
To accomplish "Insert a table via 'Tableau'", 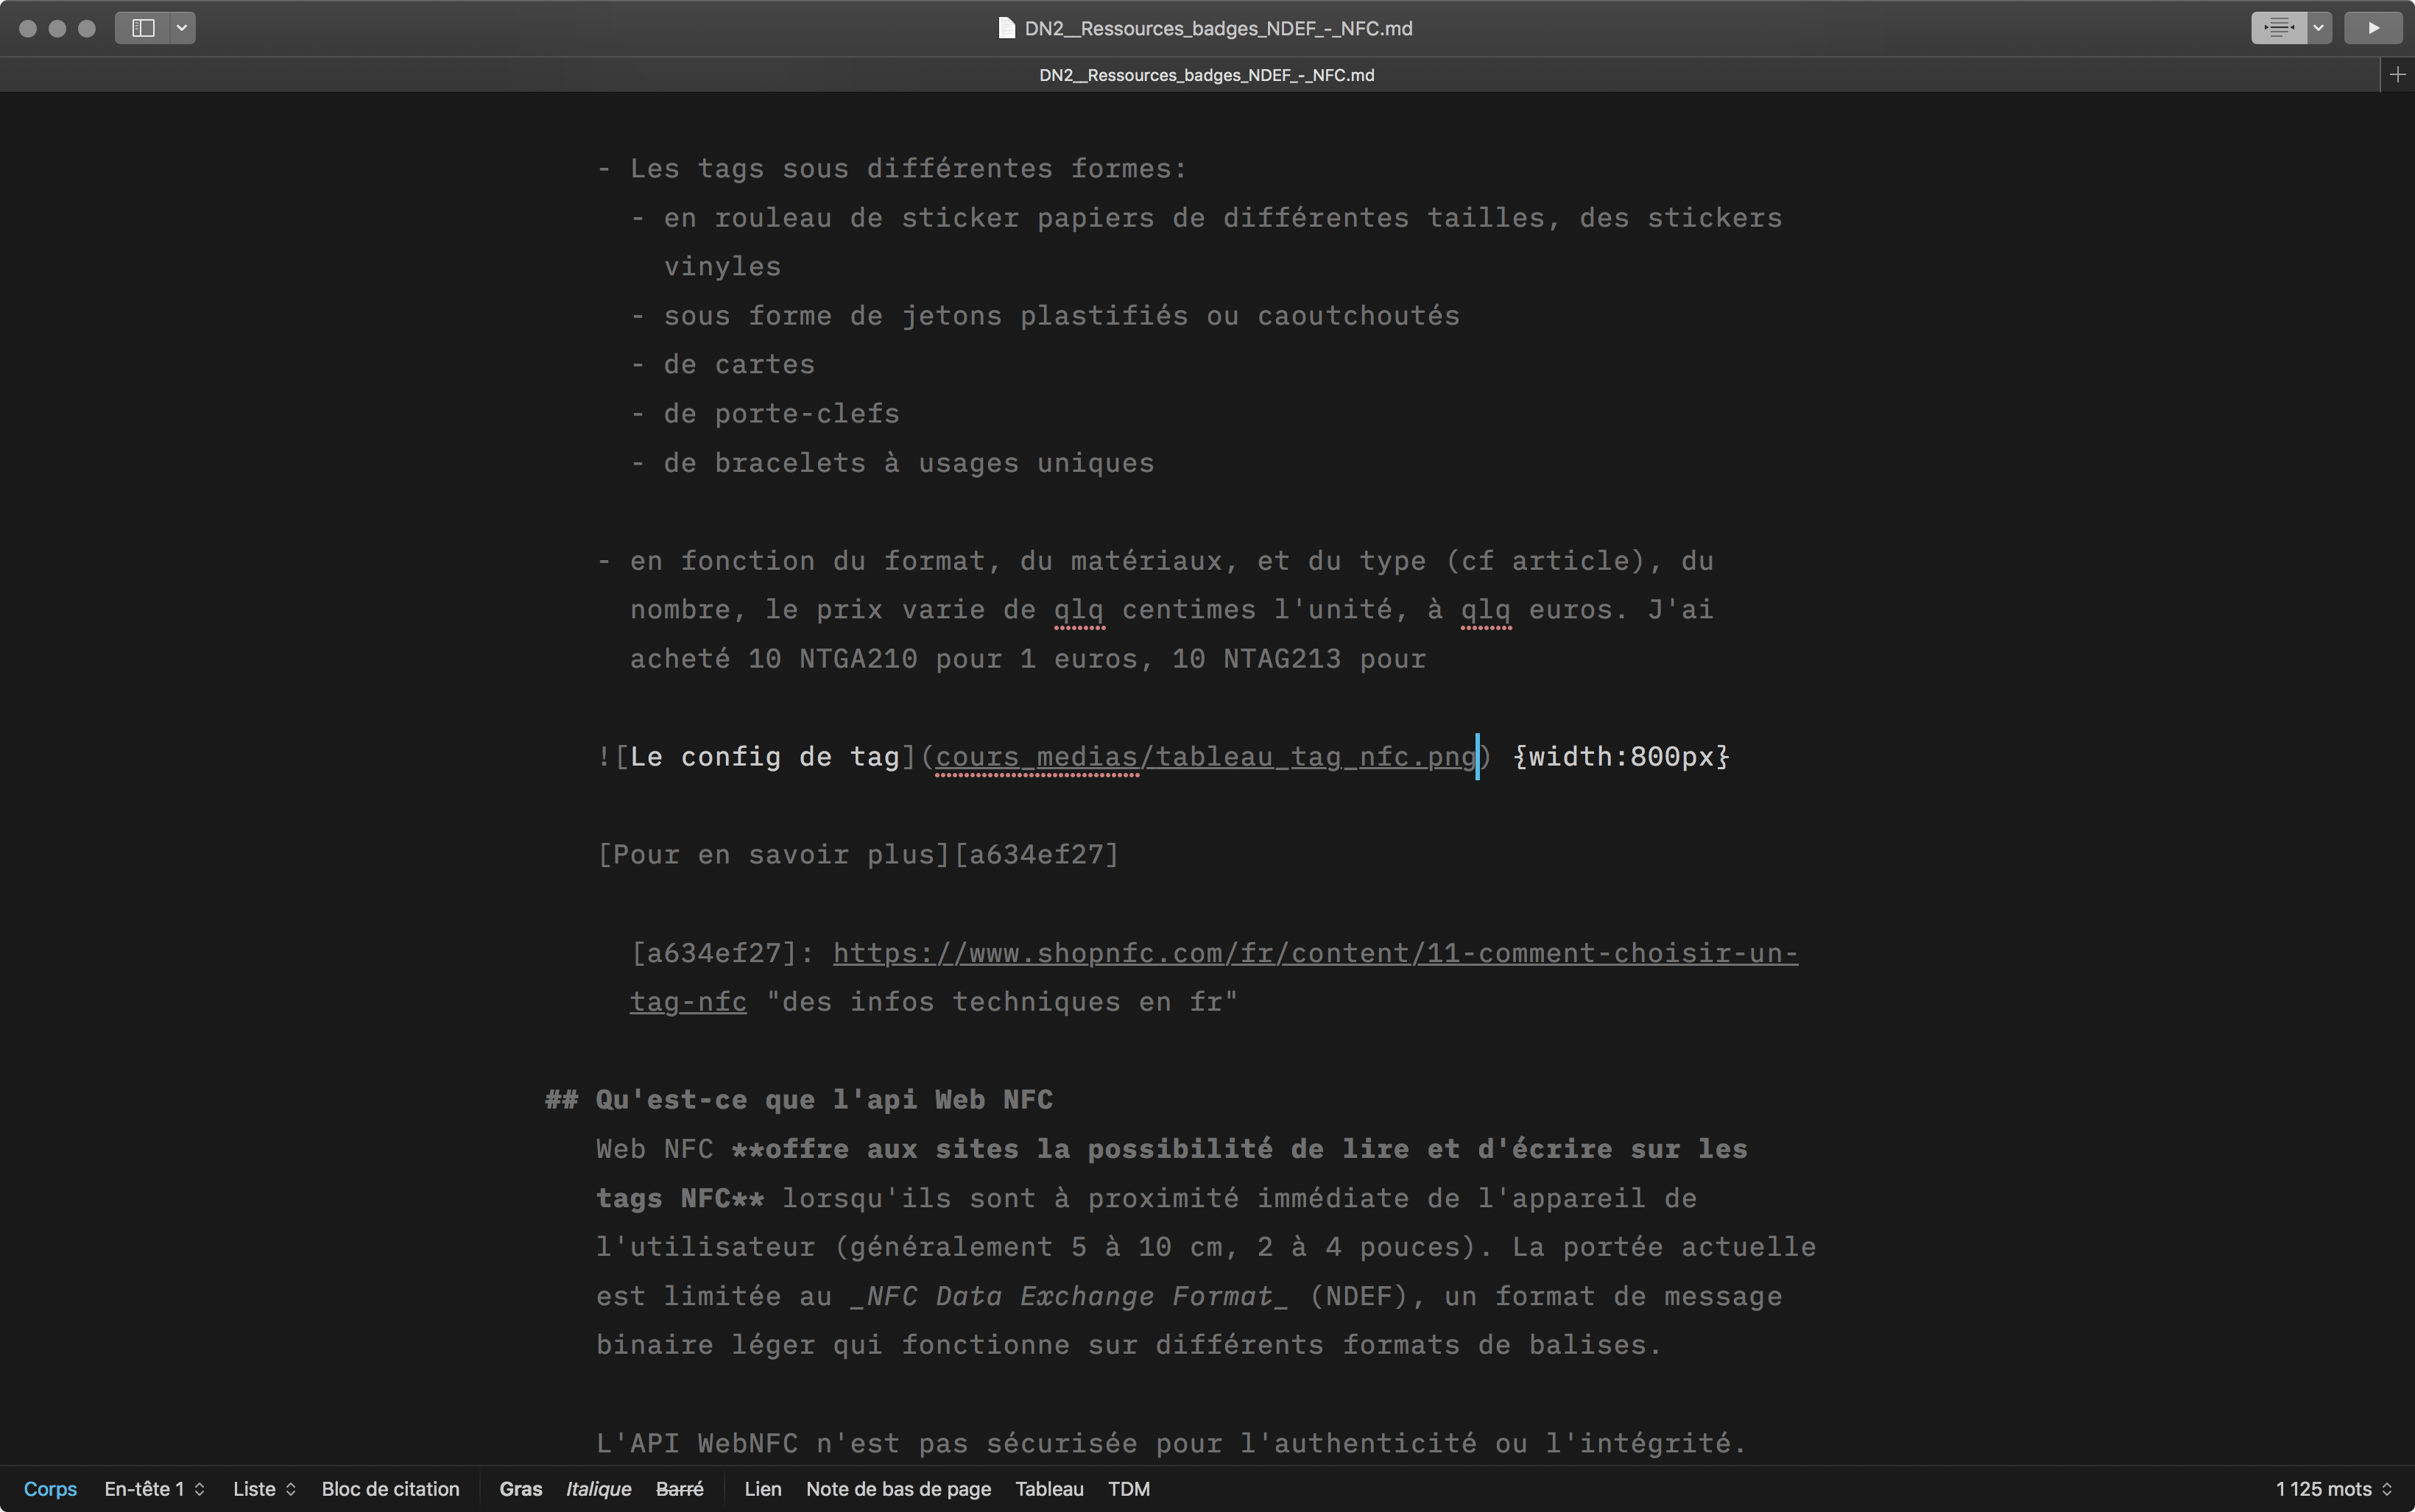I will pyautogui.click(x=1048, y=1488).
